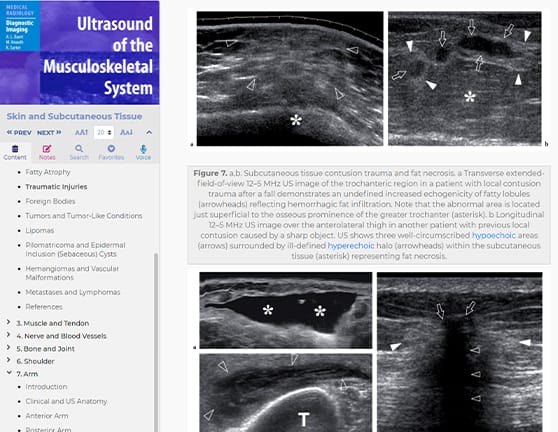The image size is (558, 432).
Task: Open Anterior Arm section
Action: (47, 416)
